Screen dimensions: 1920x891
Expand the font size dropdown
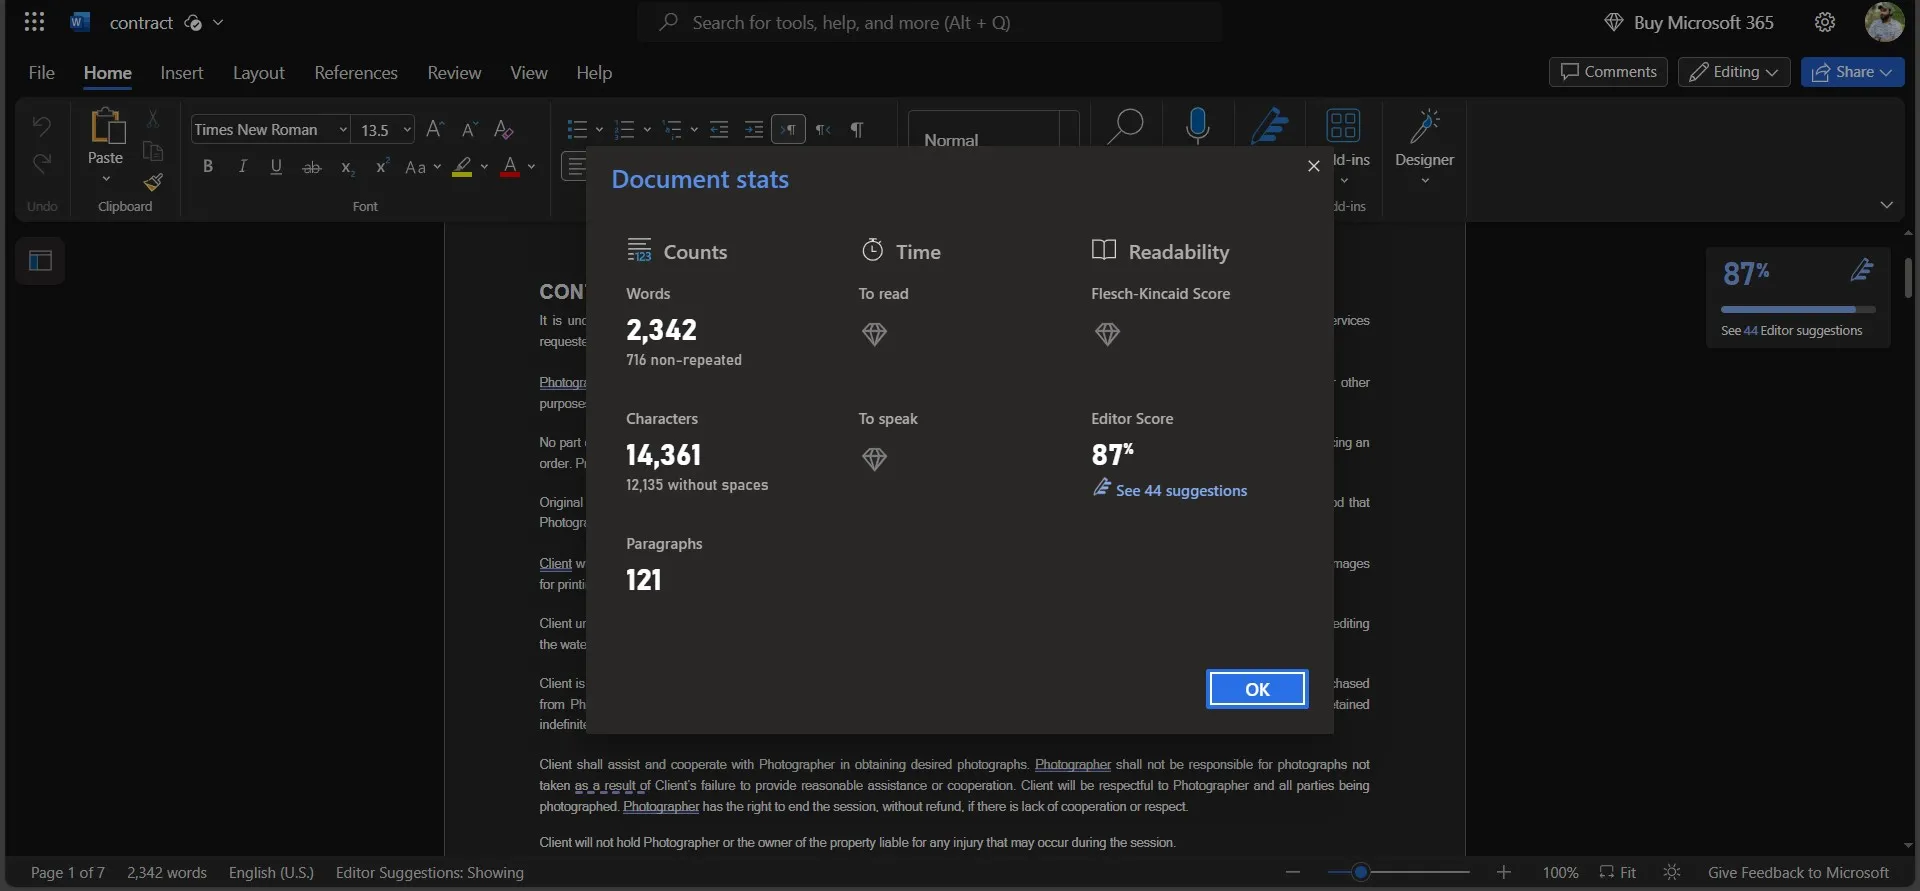407,130
